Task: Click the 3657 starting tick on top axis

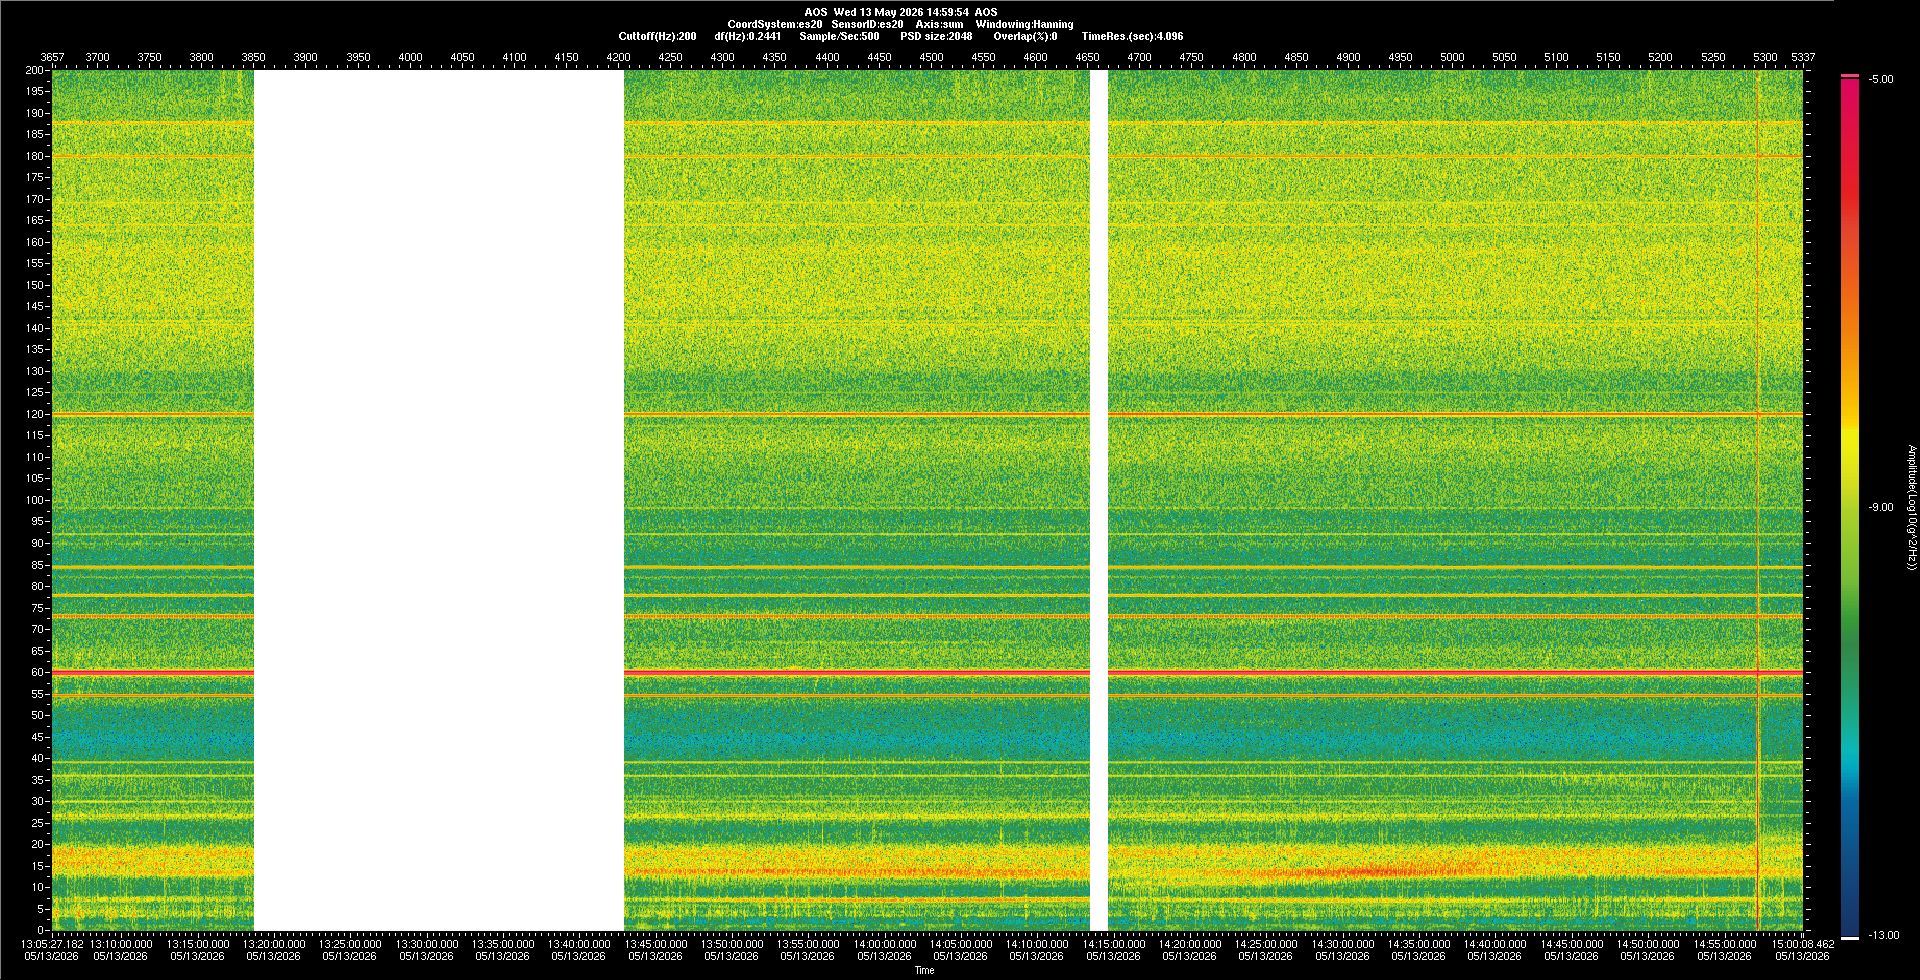Action: click(x=52, y=57)
